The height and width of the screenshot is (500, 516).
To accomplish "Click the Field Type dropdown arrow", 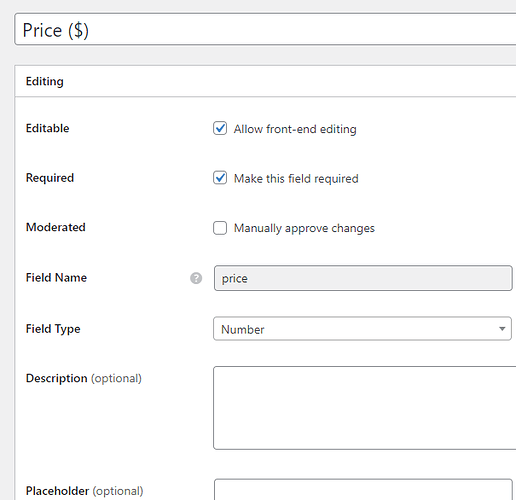I will pos(502,329).
